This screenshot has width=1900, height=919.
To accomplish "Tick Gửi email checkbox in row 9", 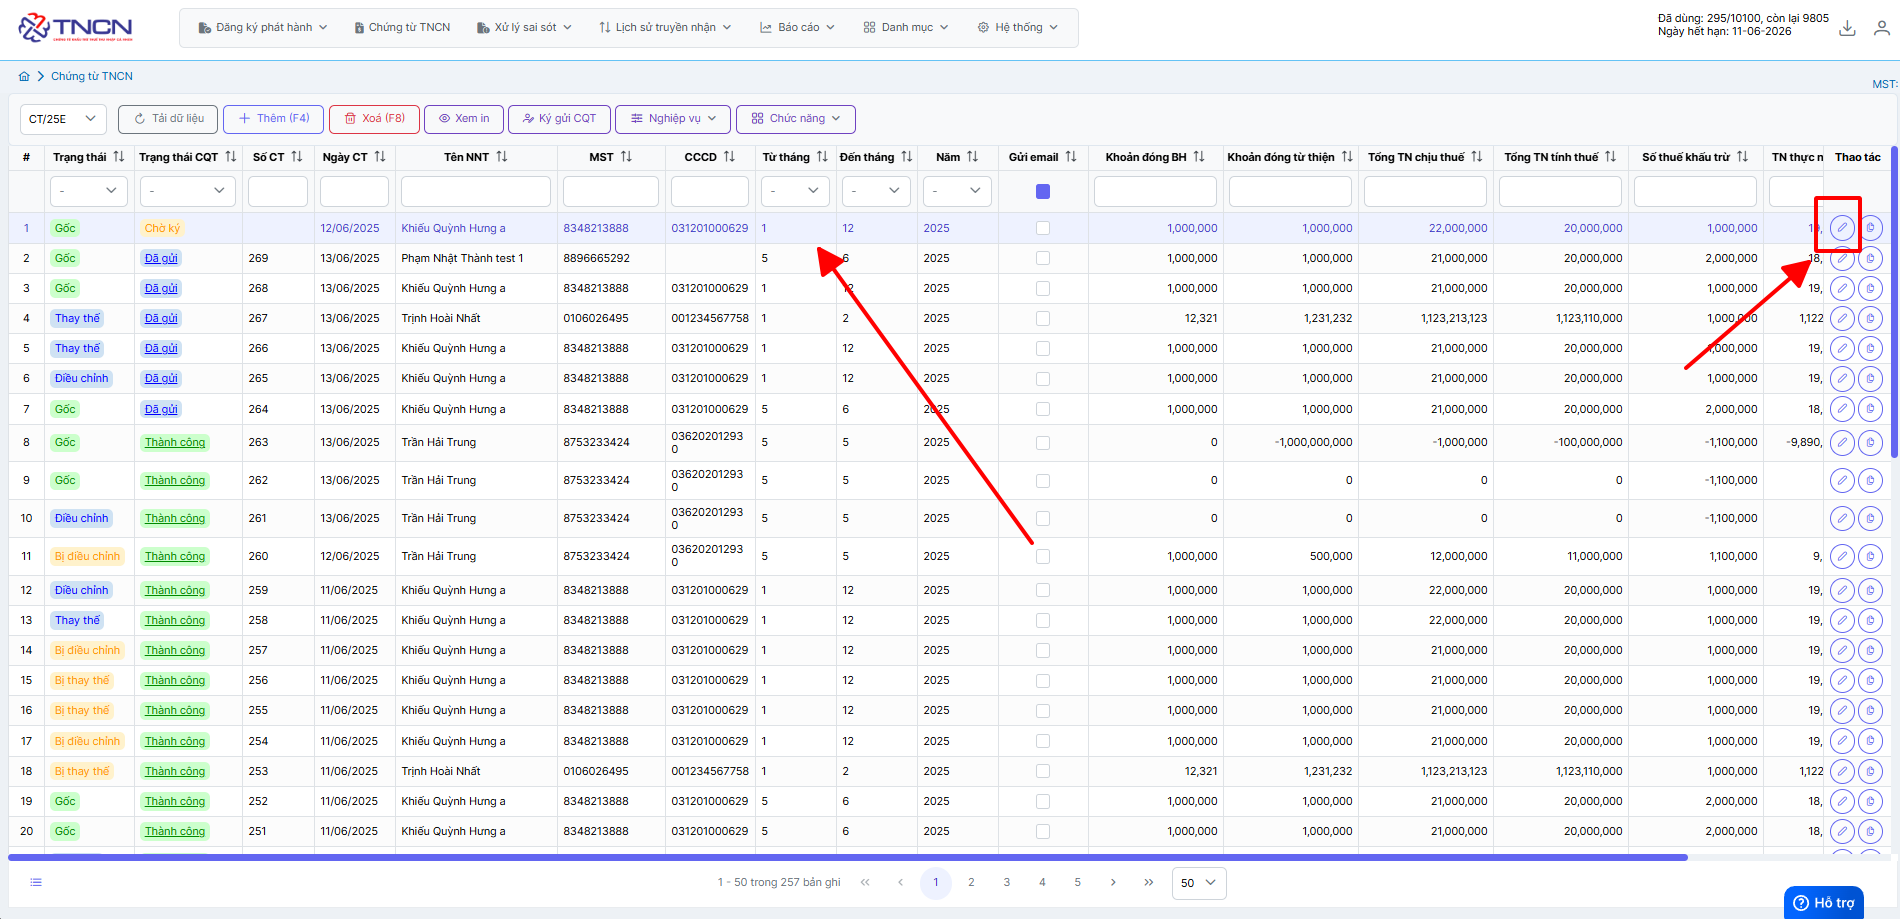I will (1043, 481).
